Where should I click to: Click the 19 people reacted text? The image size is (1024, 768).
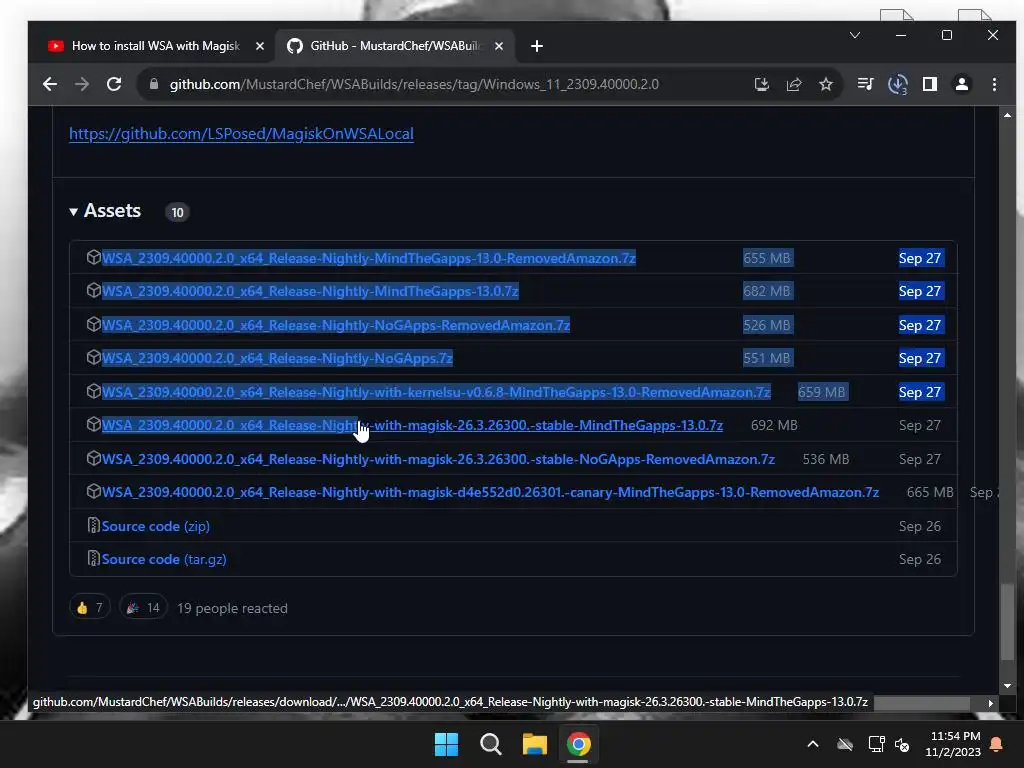click(x=232, y=608)
